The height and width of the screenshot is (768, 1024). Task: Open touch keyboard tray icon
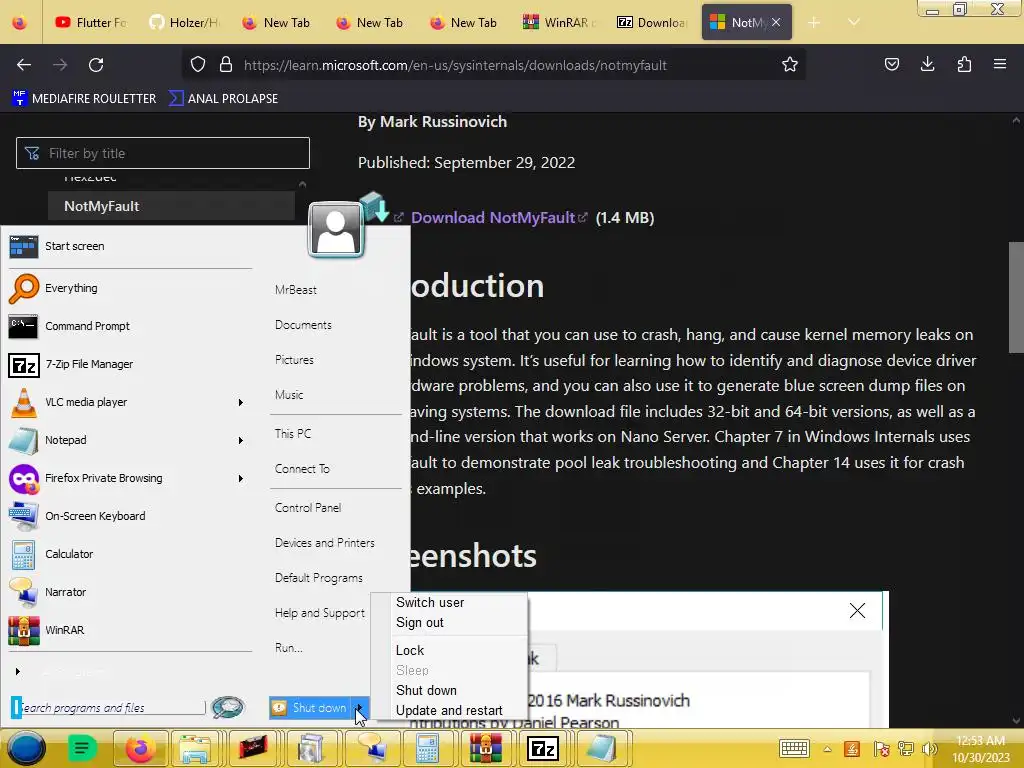(794, 748)
